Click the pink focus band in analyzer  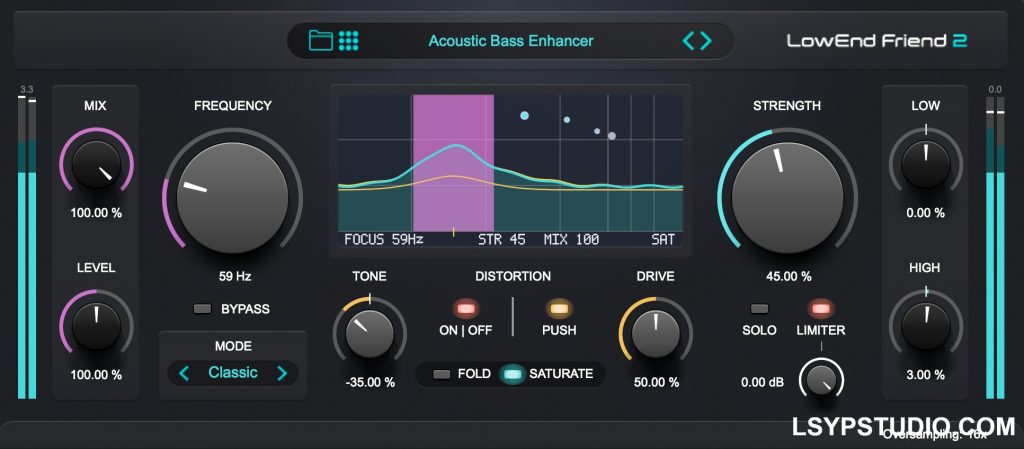(x=453, y=163)
